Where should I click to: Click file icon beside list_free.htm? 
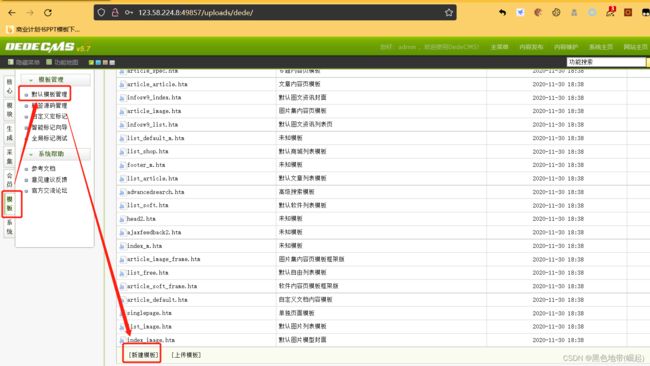(x=122, y=273)
